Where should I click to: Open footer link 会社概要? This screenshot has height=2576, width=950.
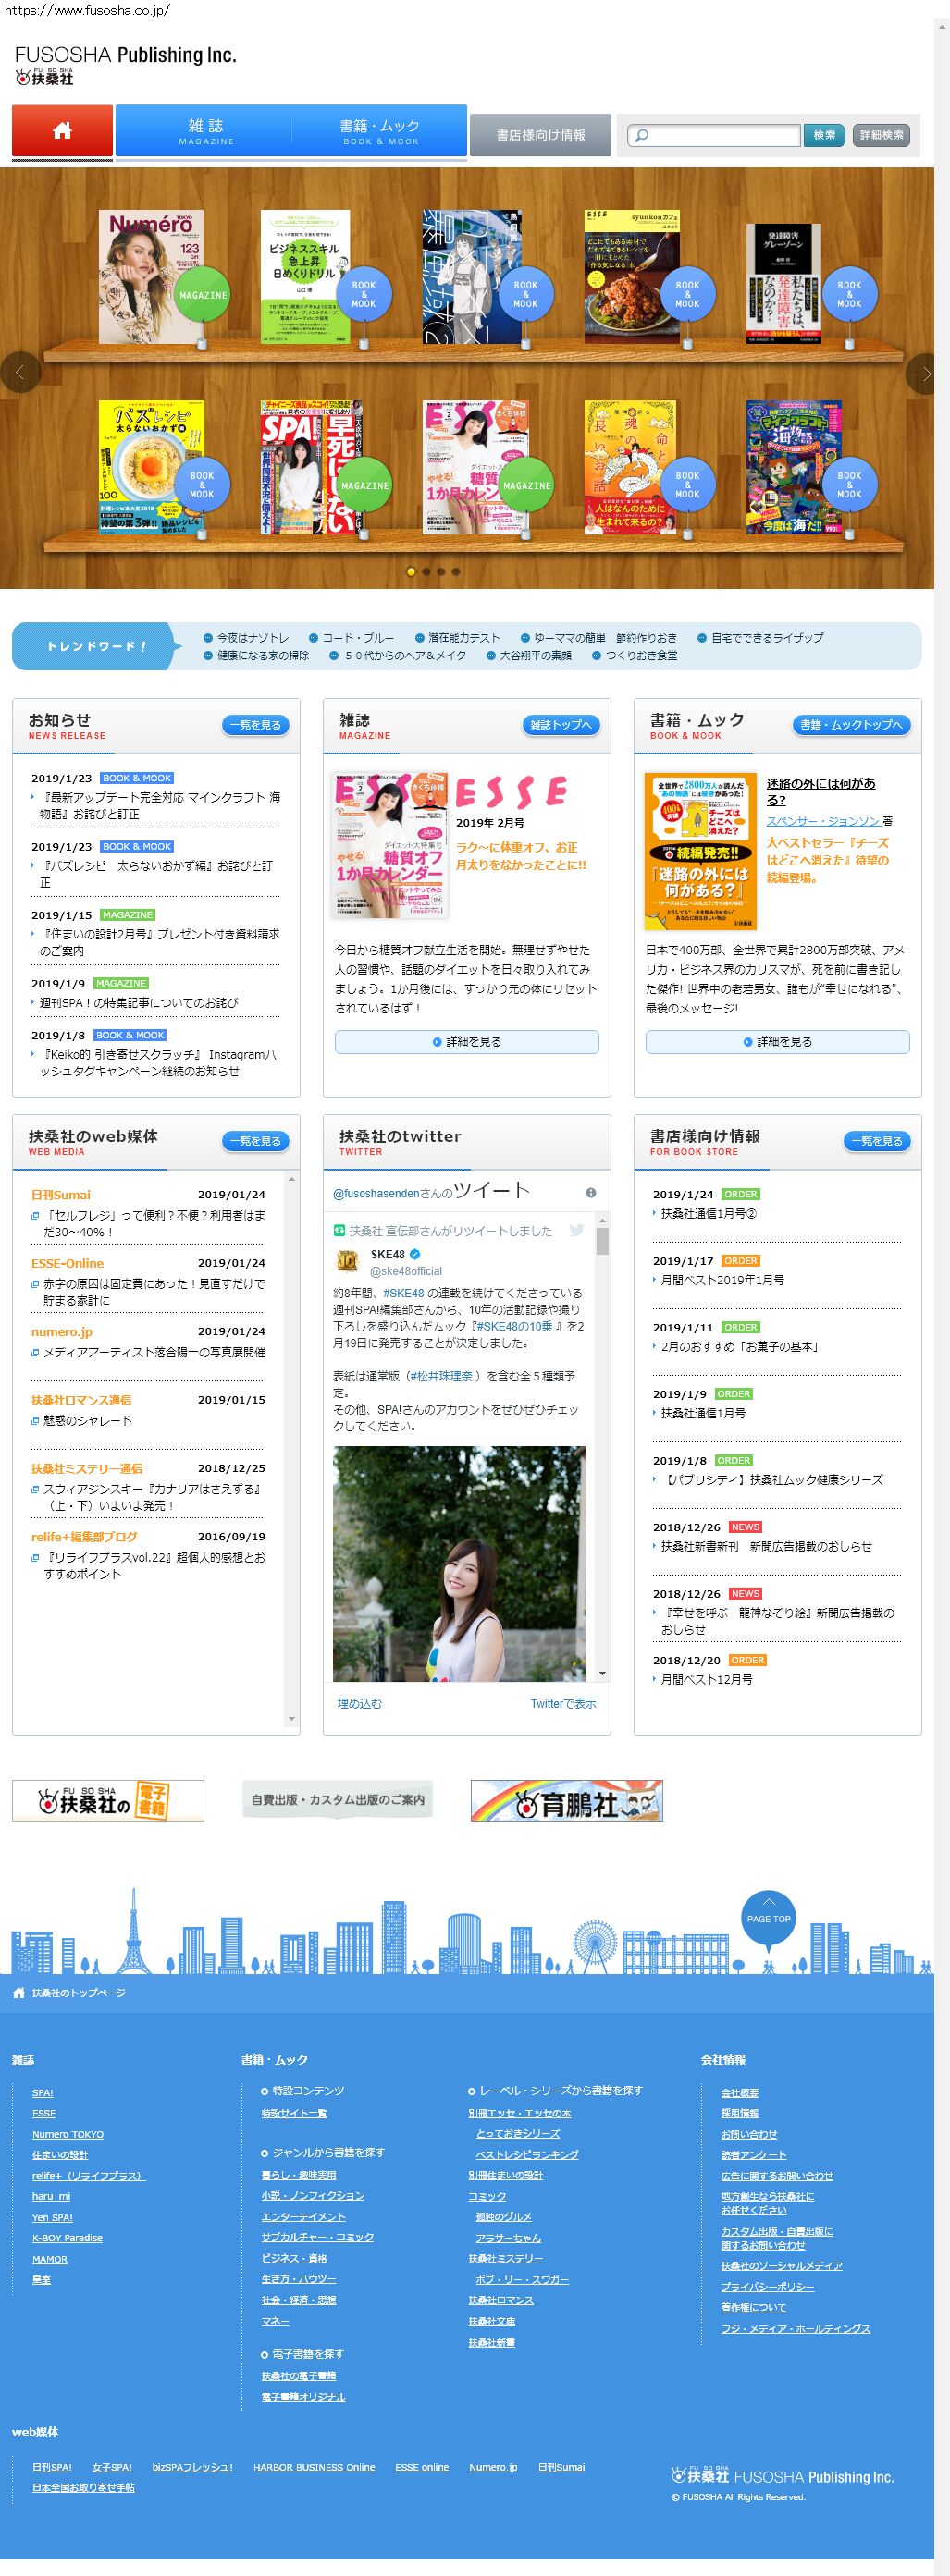740,2092
